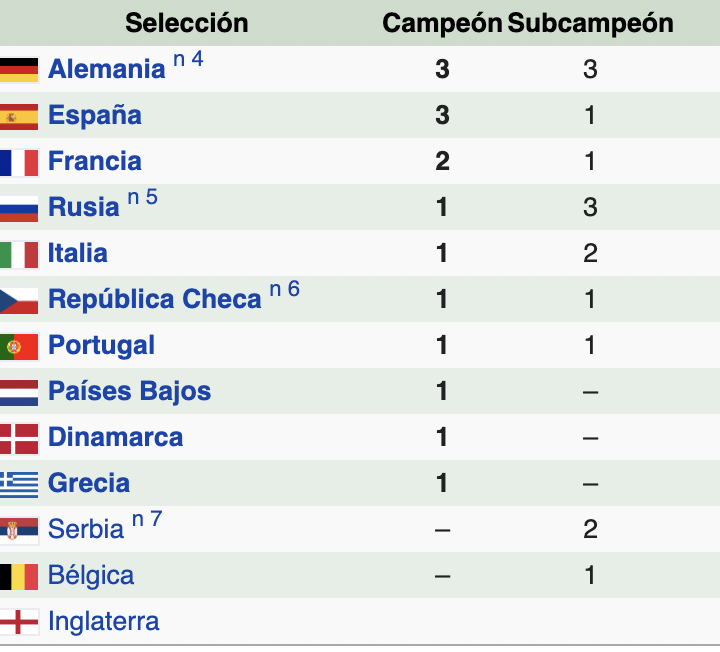Click the England flag icon
Screen dimensions: 720x652
pyautogui.click(x=19, y=622)
